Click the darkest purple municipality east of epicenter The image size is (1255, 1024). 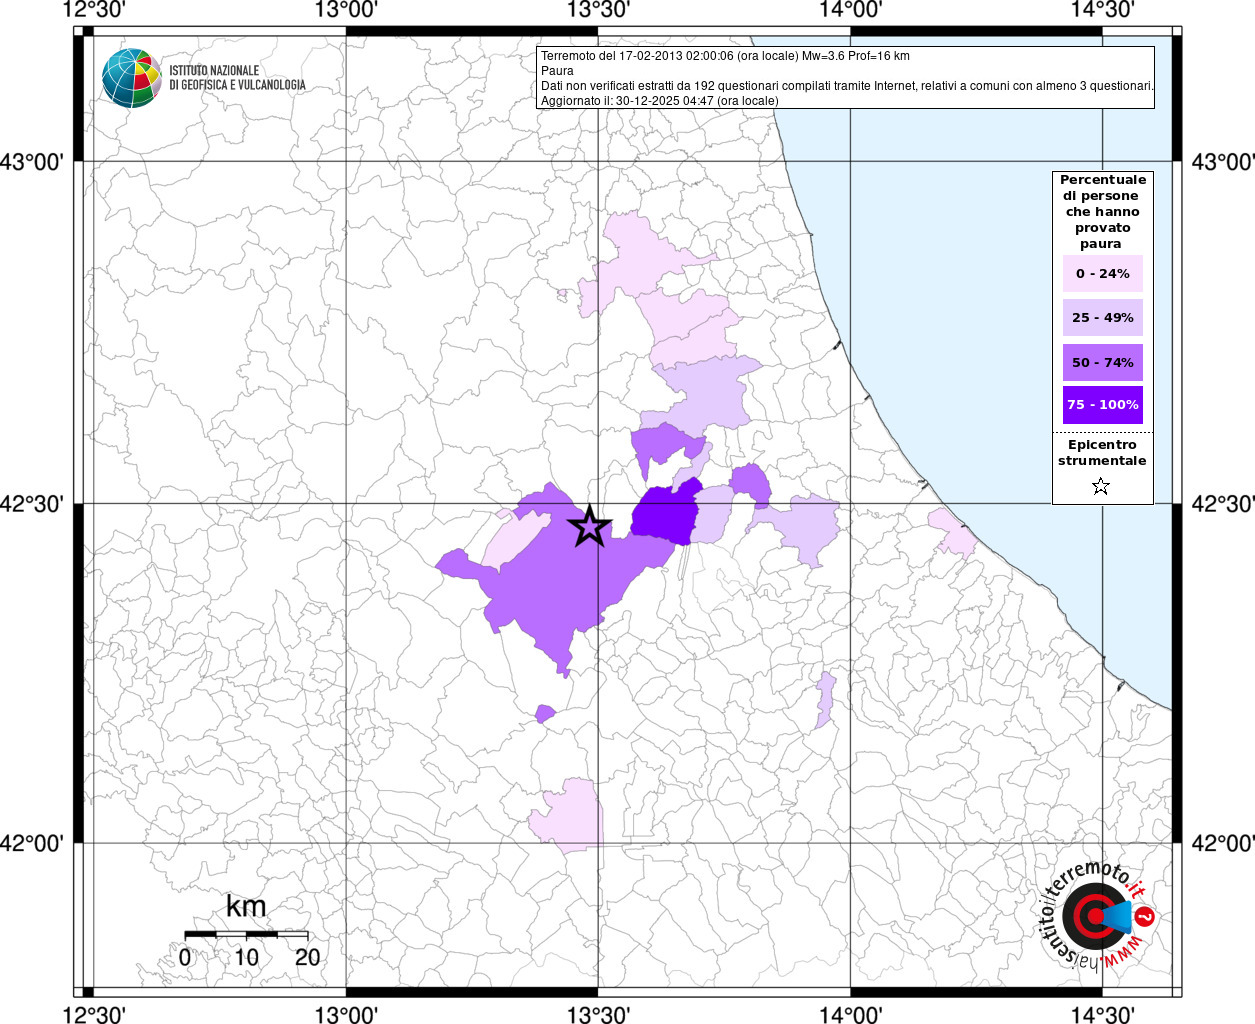[x=663, y=517]
